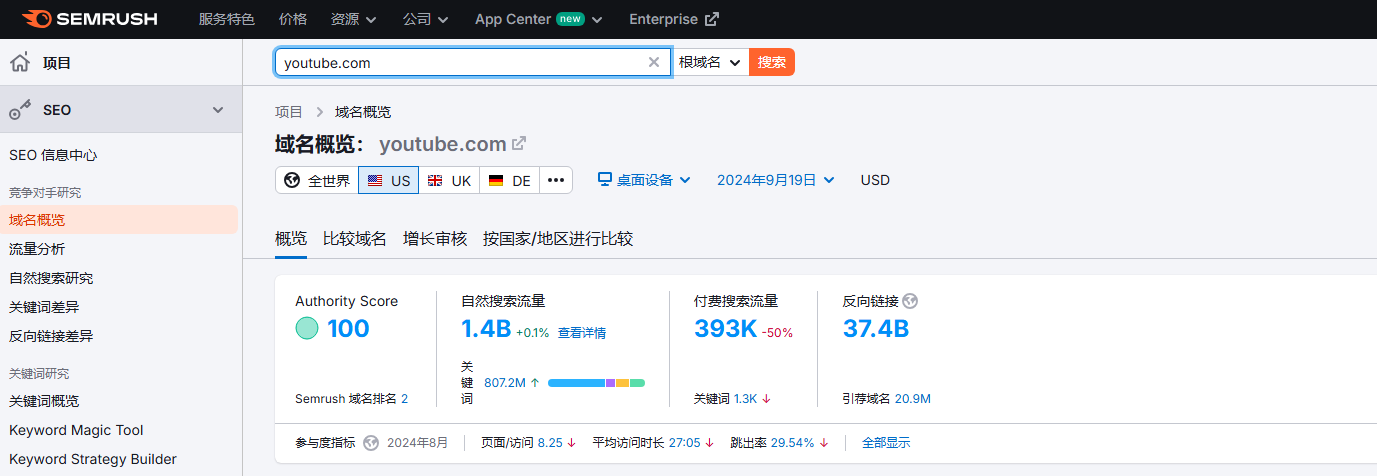Screen dimensions: 1377x476
Task: Select the US country database
Action: [388, 180]
